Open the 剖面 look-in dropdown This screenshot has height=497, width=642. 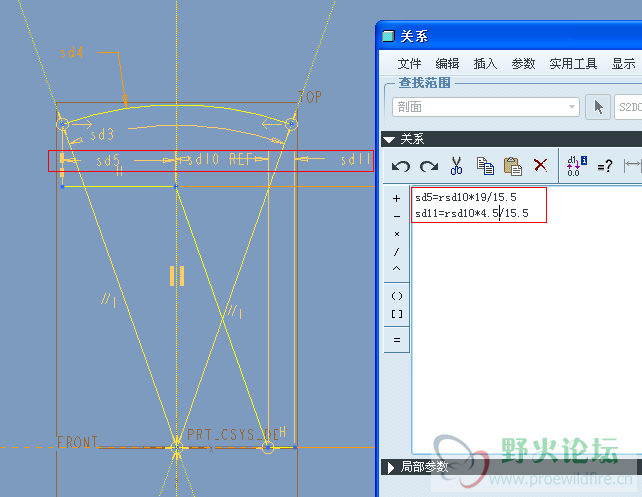486,107
